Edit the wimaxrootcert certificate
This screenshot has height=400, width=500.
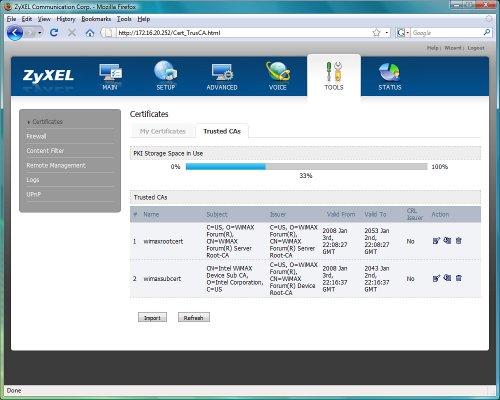(x=436, y=241)
